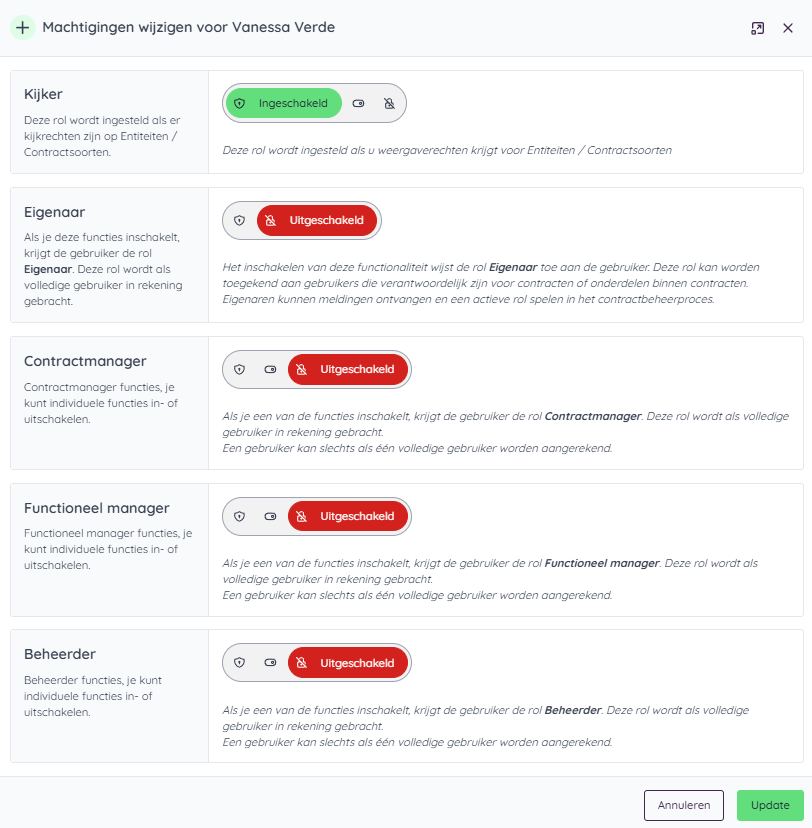Select the shield icon for Beheerder

click(240, 662)
